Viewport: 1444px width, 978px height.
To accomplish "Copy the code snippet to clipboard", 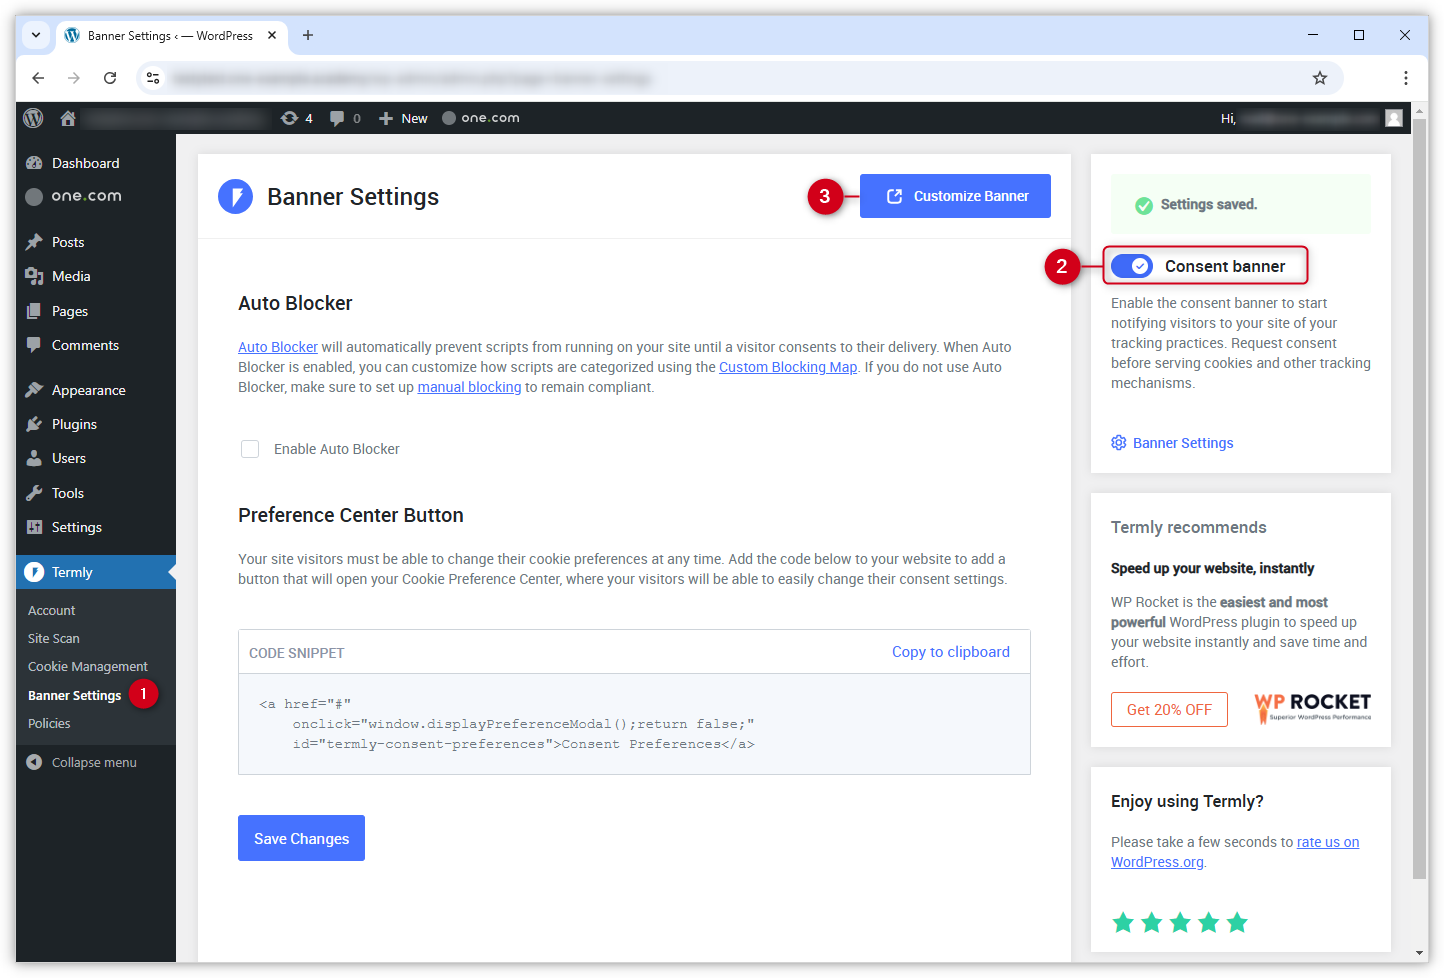I will coord(950,651).
